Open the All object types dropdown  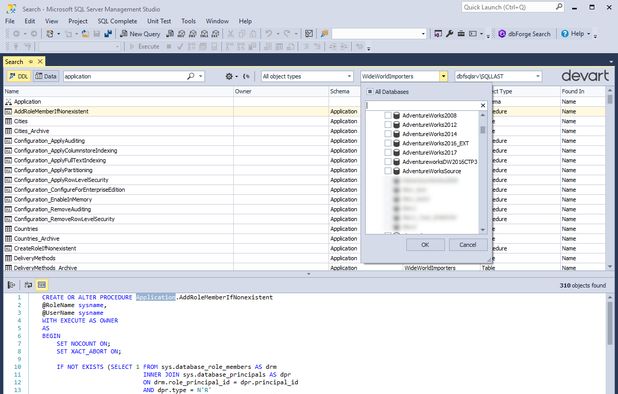(307, 76)
